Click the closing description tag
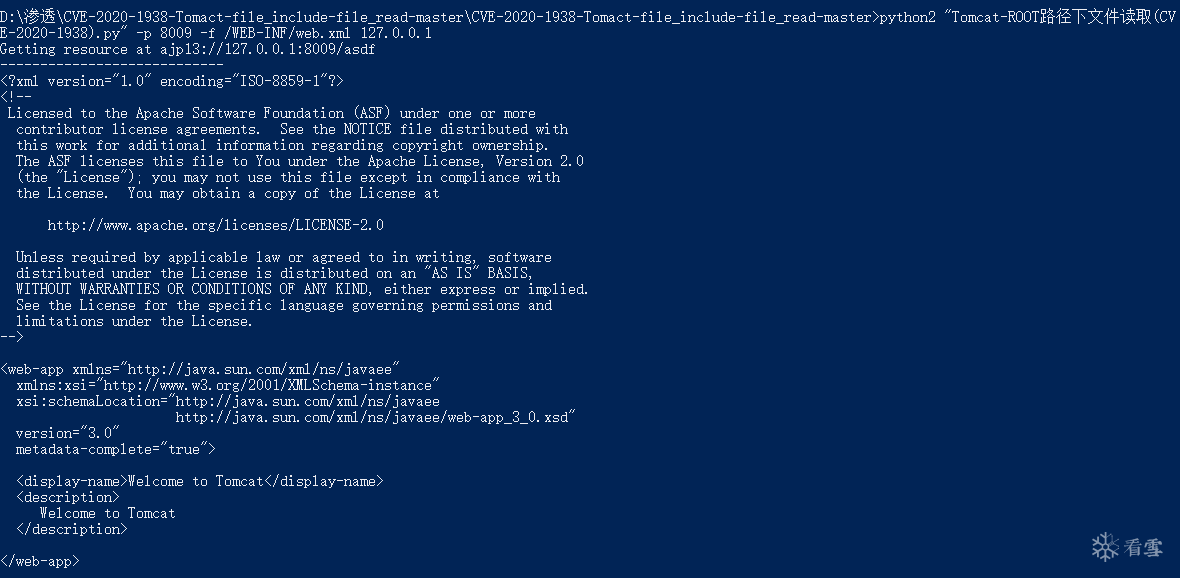This screenshot has height=578, width=1181. [72, 529]
